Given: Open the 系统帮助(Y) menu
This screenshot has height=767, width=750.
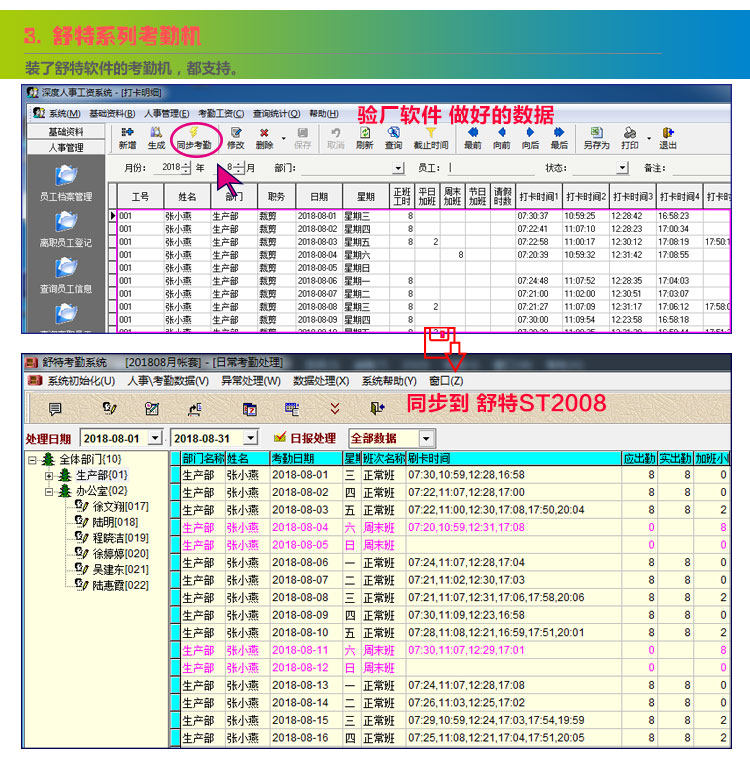Looking at the screenshot, I should click(x=389, y=381).
